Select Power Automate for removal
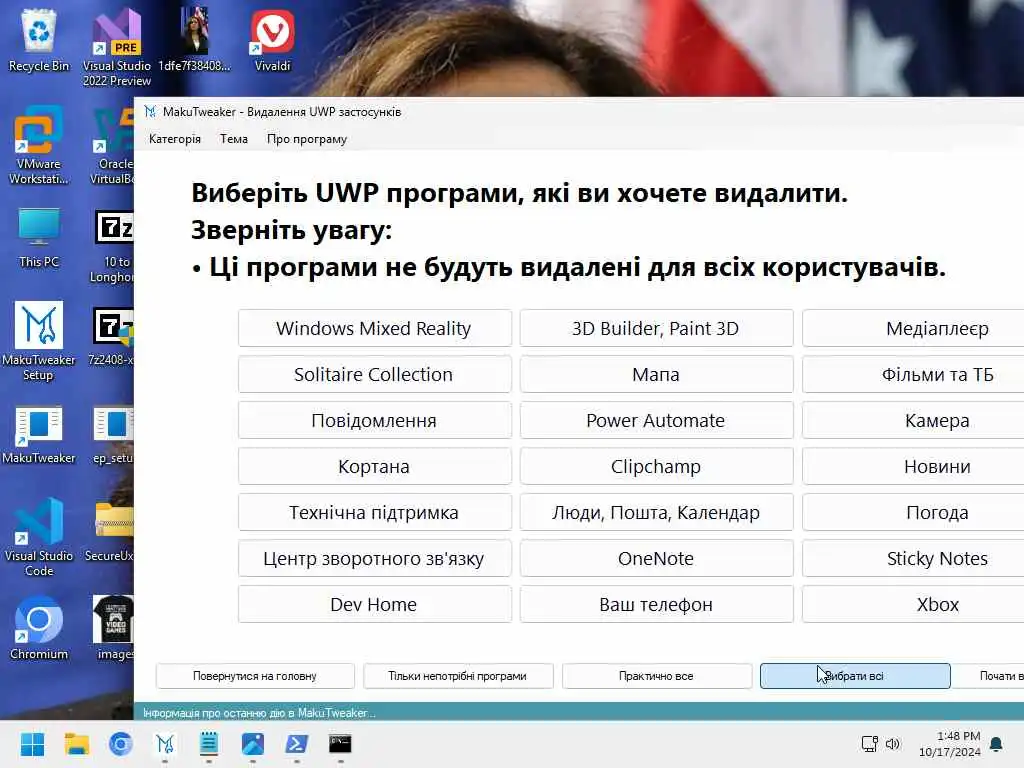1024x768 pixels. (656, 421)
